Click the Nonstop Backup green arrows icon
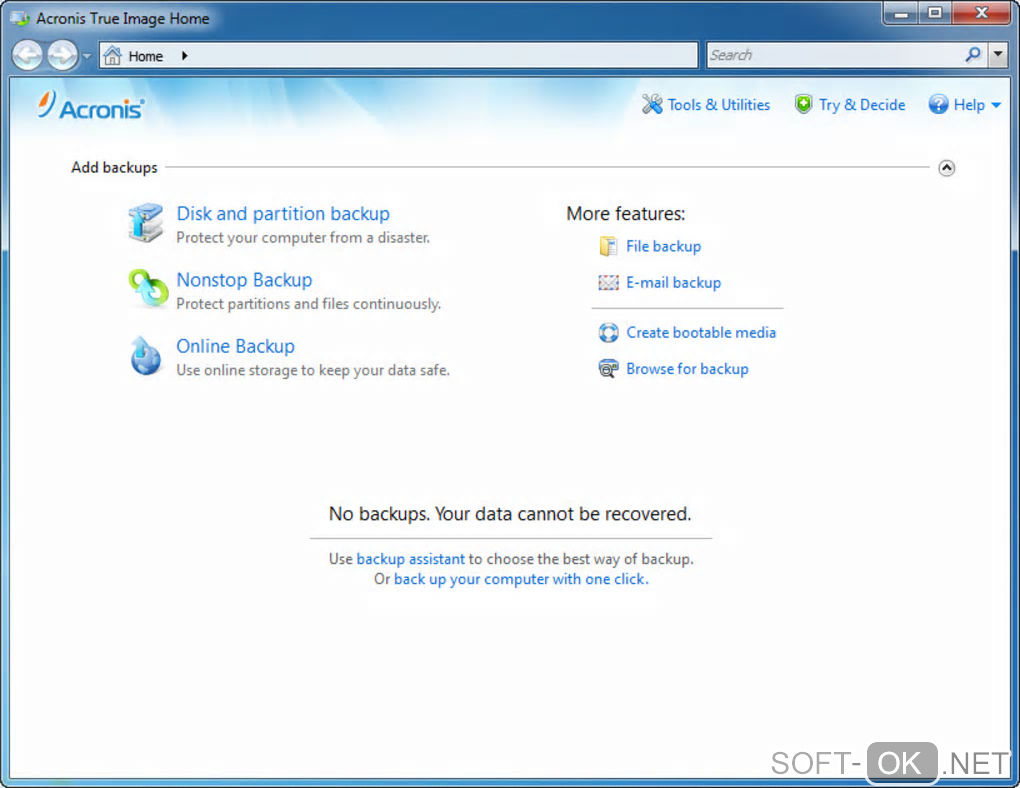Viewport: 1020px width, 788px height. [x=148, y=288]
